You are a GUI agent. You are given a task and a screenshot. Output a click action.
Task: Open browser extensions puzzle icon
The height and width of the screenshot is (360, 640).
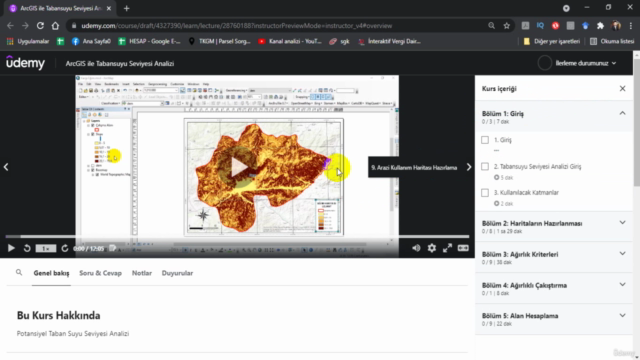(600, 26)
